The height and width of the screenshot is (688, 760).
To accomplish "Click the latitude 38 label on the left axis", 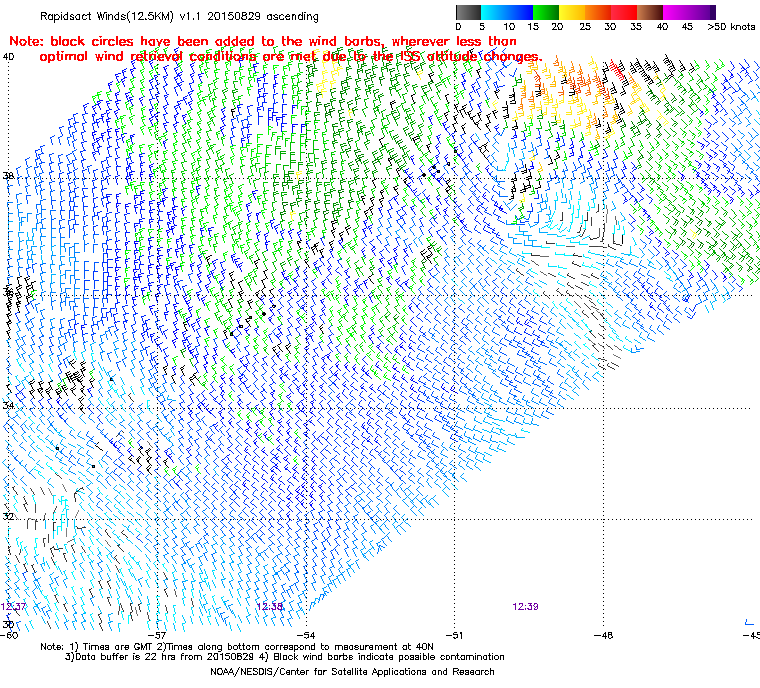I will point(8,175).
